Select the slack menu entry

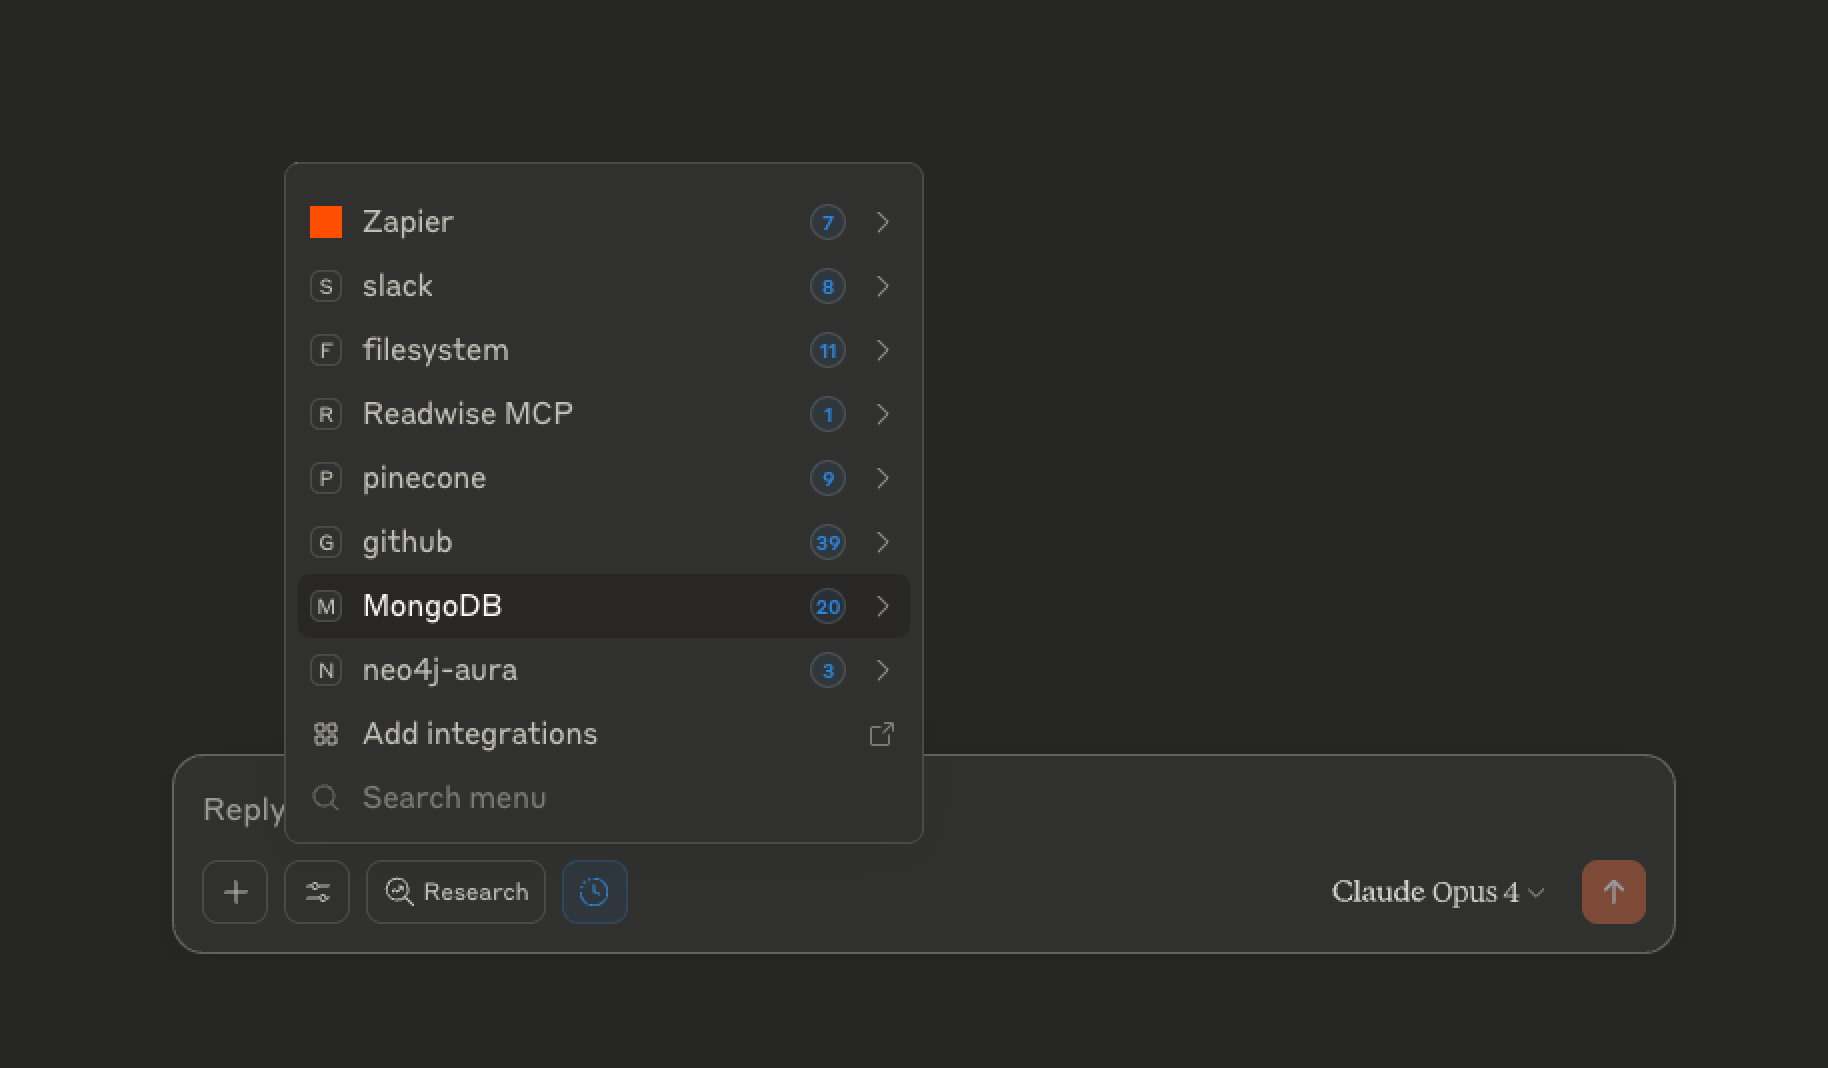(x=604, y=286)
